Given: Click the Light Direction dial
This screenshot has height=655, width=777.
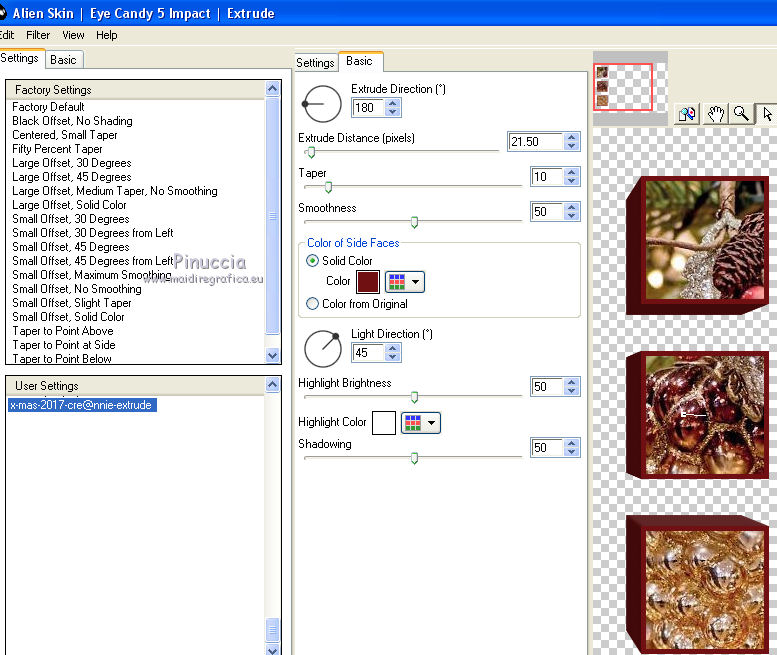Looking at the screenshot, I should (x=323, y=349).
